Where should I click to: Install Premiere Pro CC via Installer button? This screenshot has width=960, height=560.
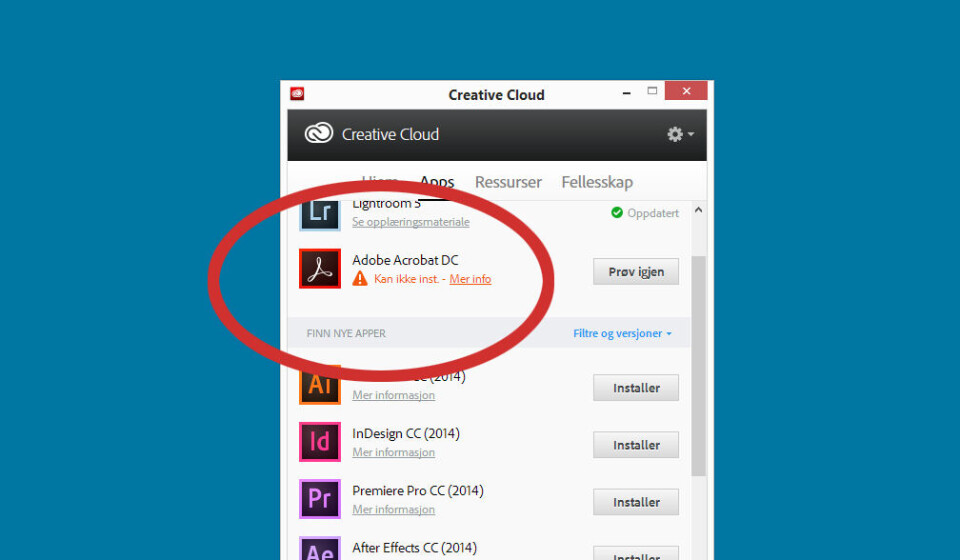point(636,502)
